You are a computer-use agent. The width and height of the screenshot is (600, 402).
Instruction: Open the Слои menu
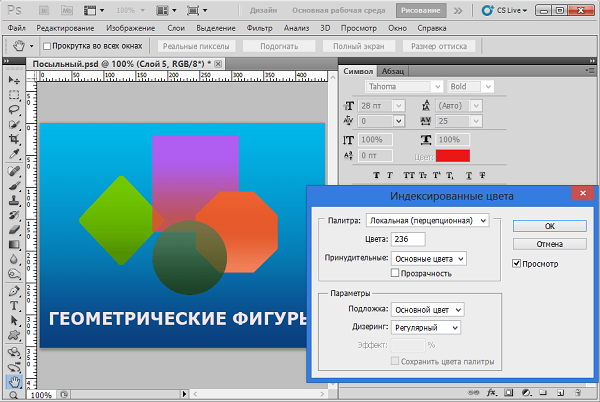pos(176,28)
